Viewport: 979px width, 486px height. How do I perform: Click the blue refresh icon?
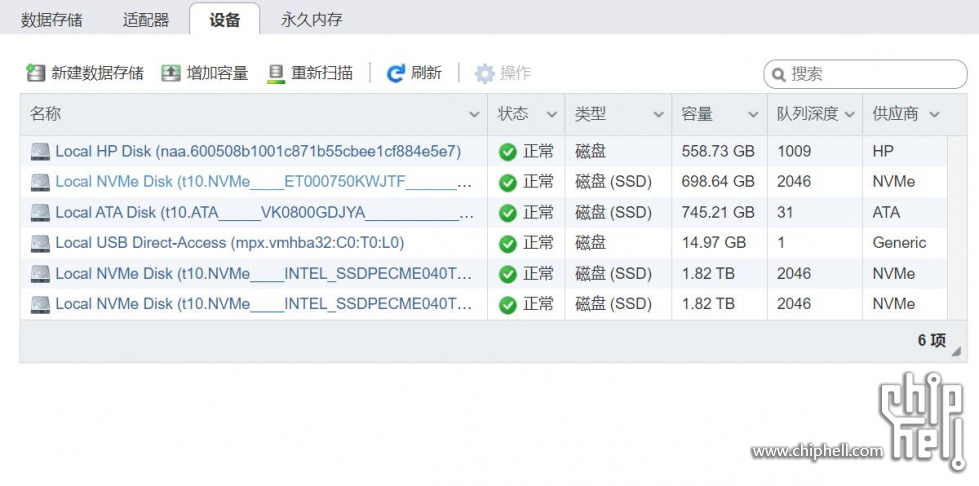point(396,73)
